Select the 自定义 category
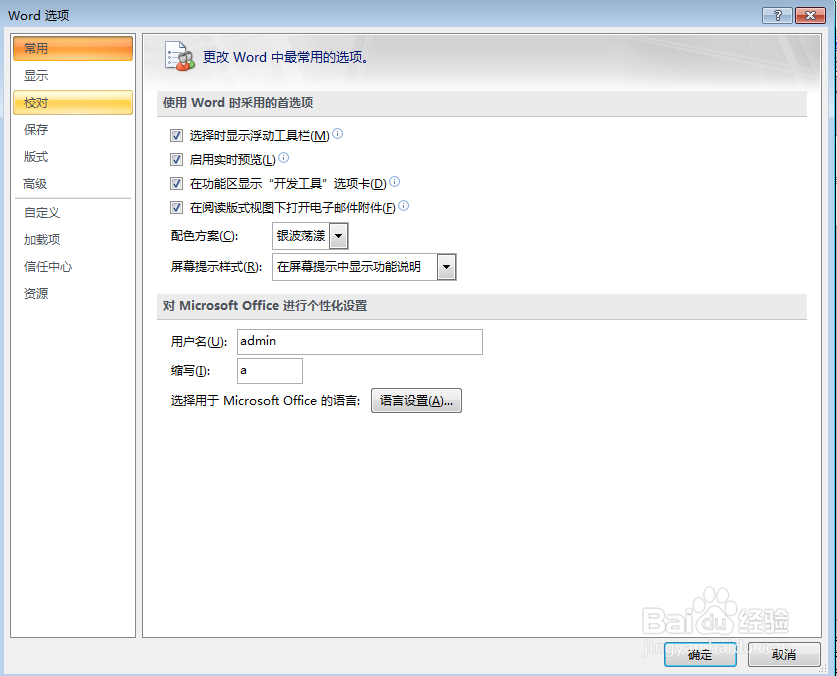 click(x=73, y=213)
